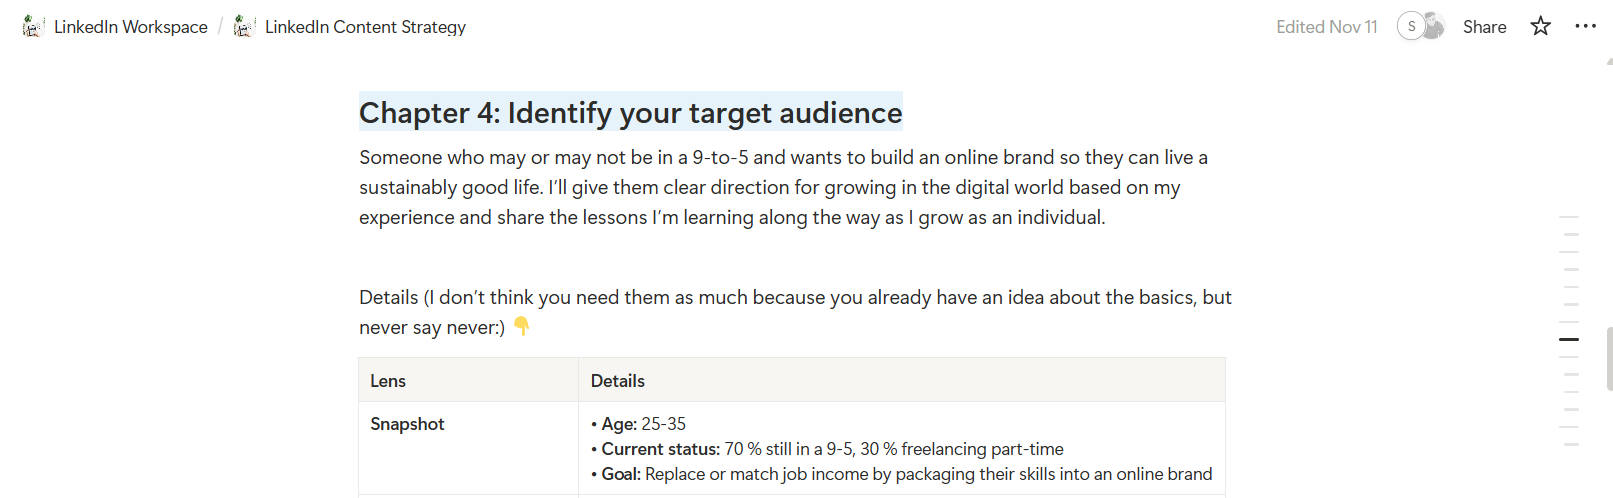The image size is (1613, 498).
Task: Open the three-dot page options menu
Action: tap(1585, 27)
